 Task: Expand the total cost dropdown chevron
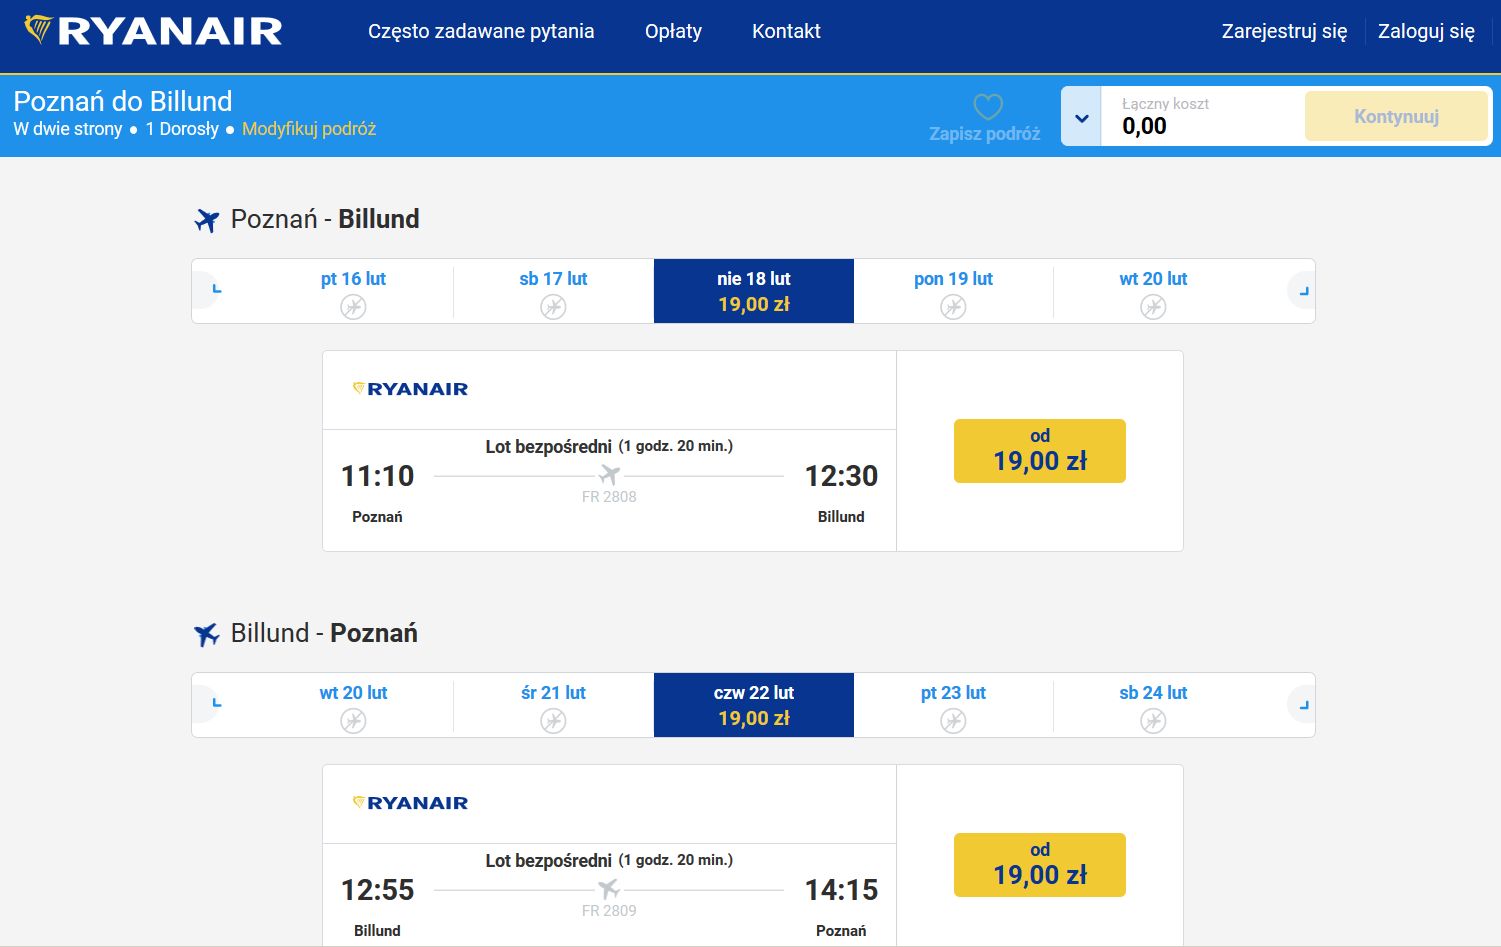point(1081,117)
